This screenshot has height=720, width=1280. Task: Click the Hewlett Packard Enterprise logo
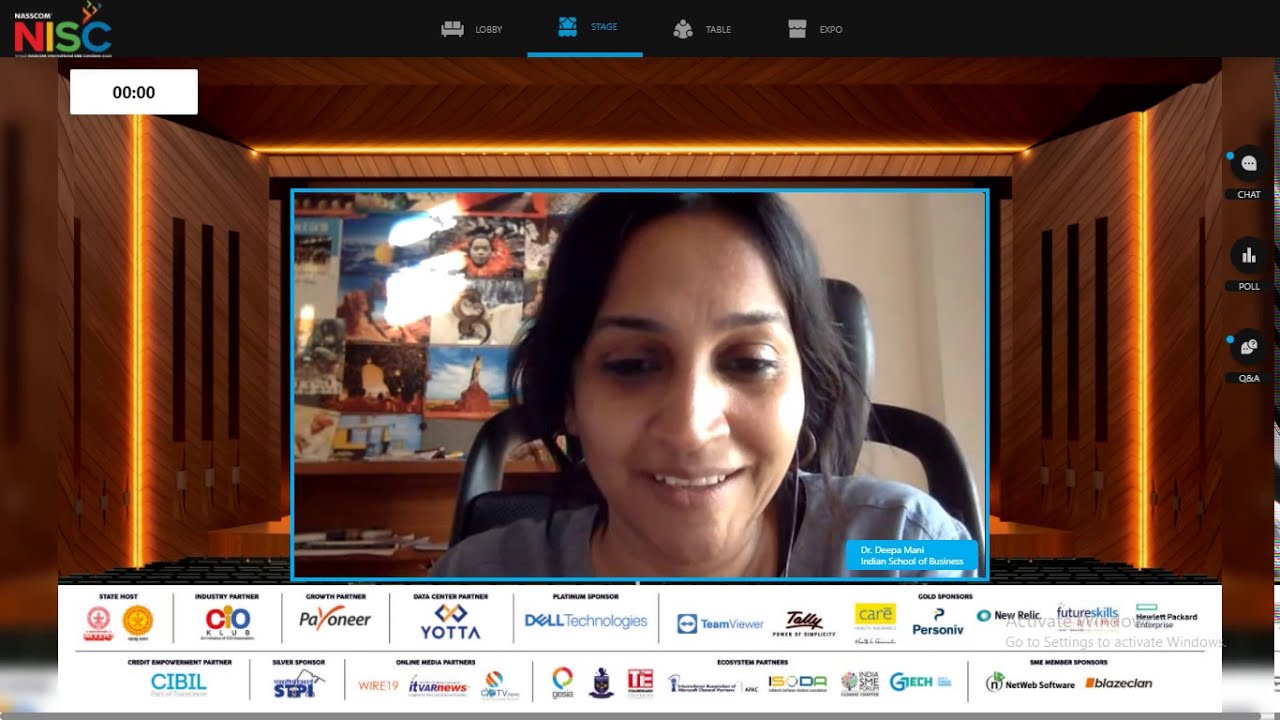pyautogui.click(x=1166, y=616)
